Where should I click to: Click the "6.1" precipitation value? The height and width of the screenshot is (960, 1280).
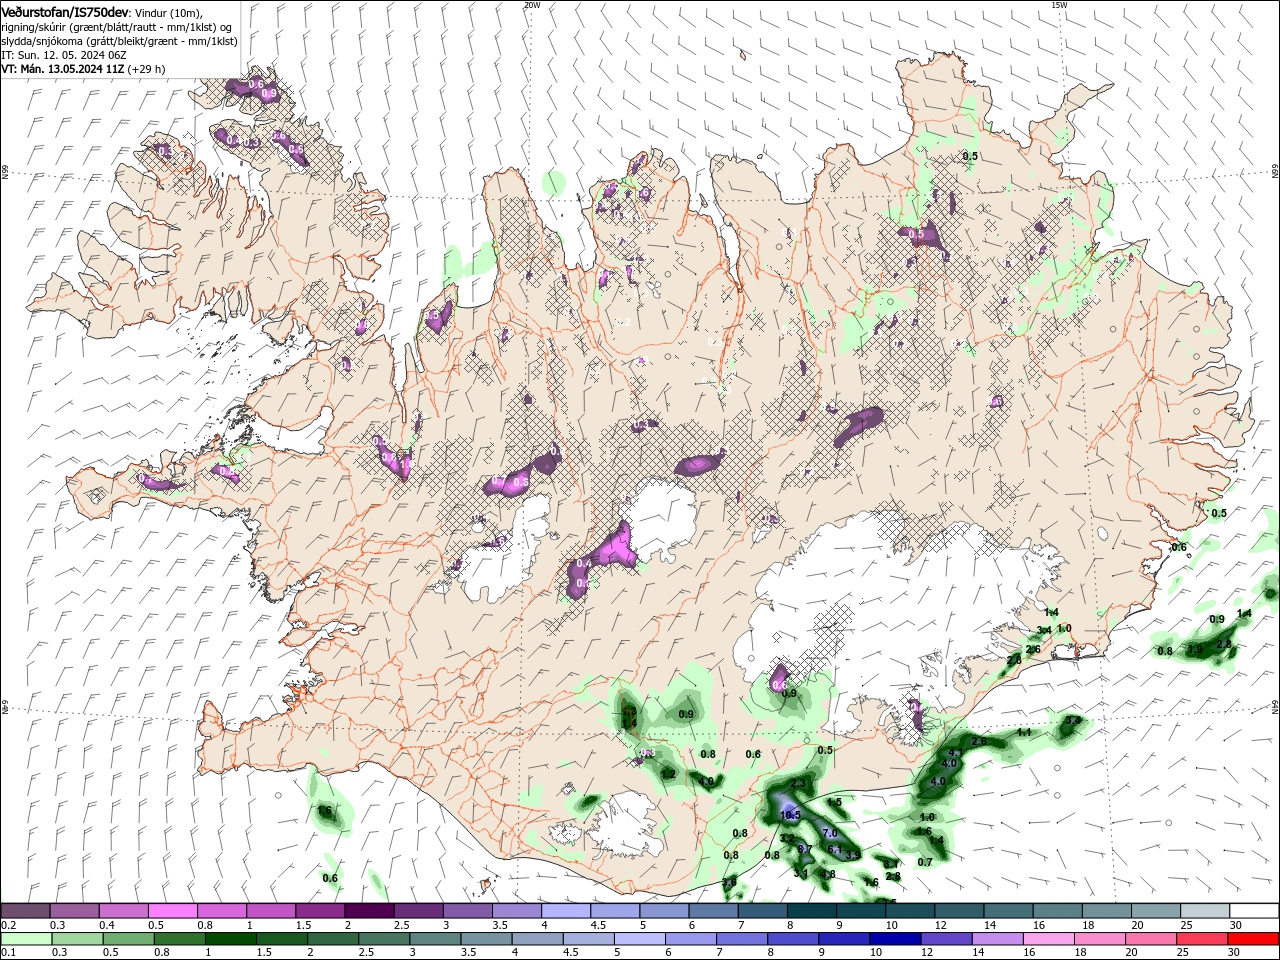(x=836, y=849)
